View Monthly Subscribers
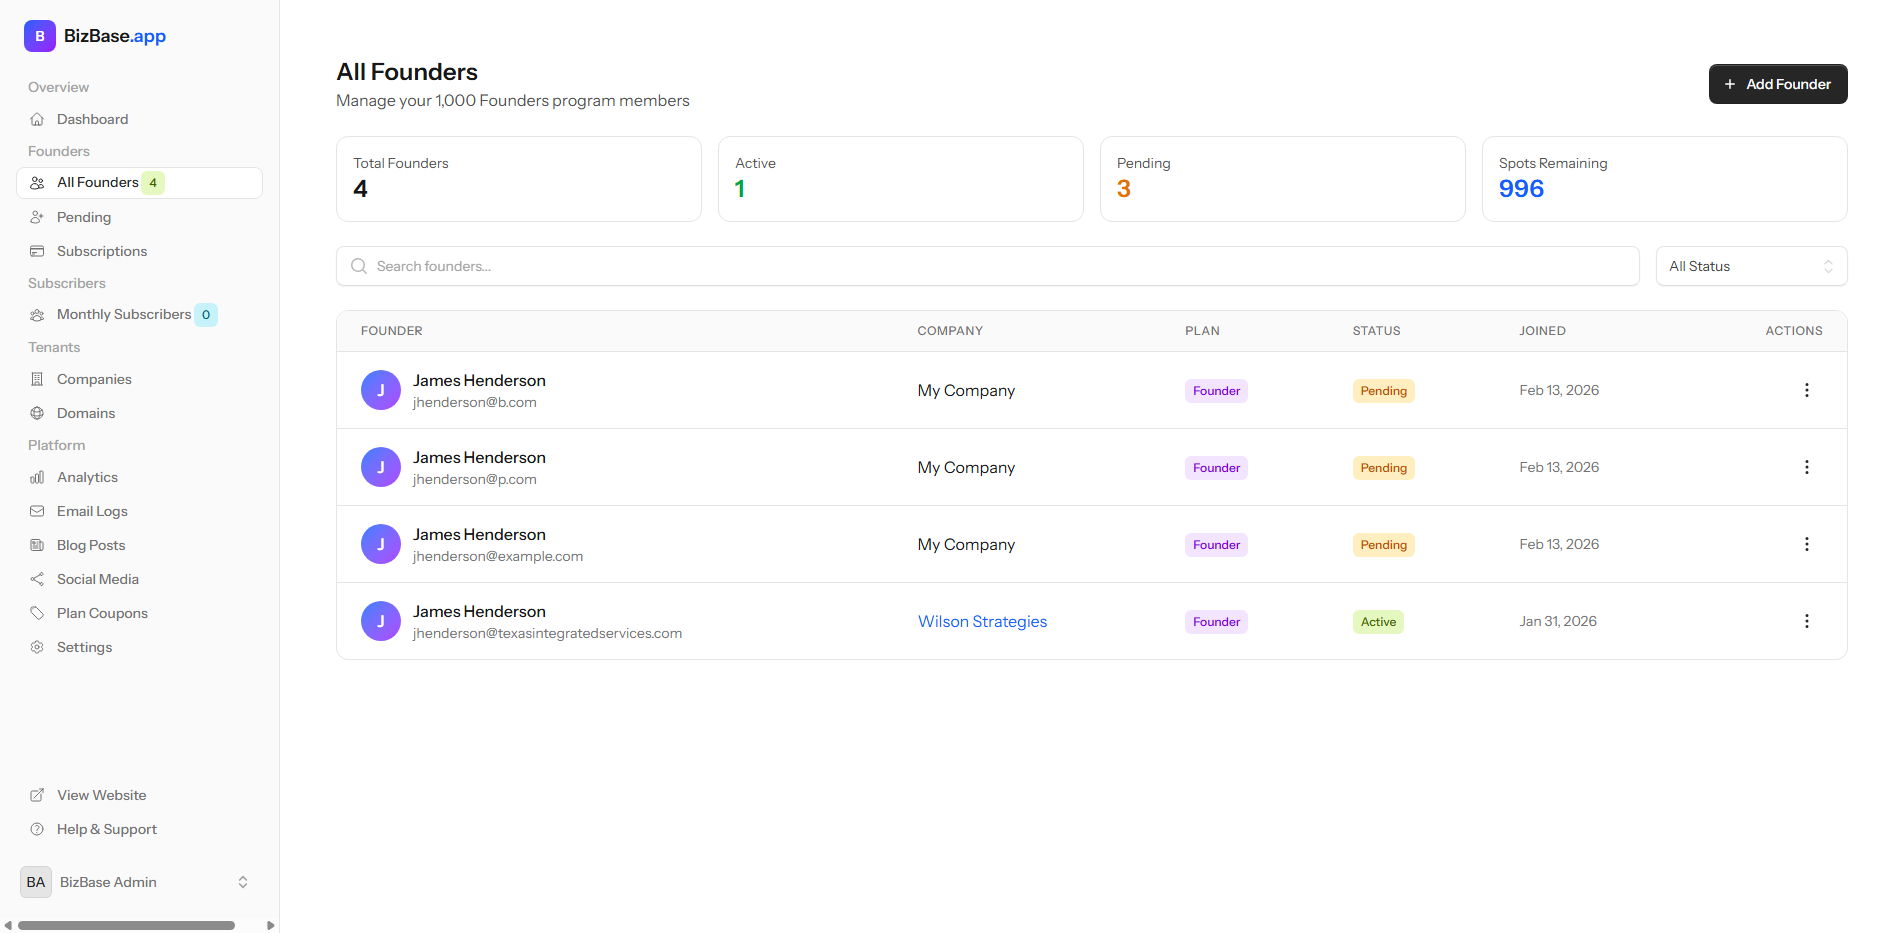Screen dimensions: 1904x933 pos(123,314)
